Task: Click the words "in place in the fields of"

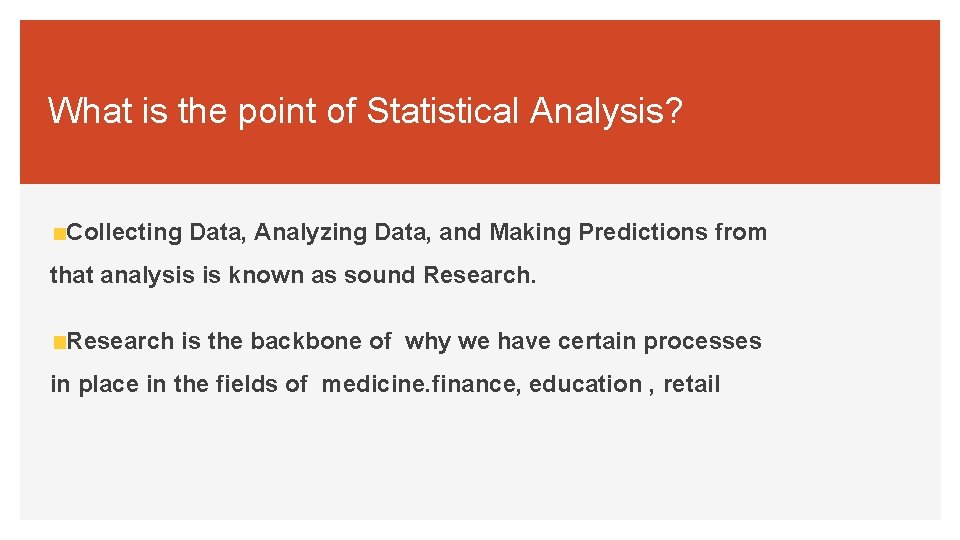Action: 179,384
